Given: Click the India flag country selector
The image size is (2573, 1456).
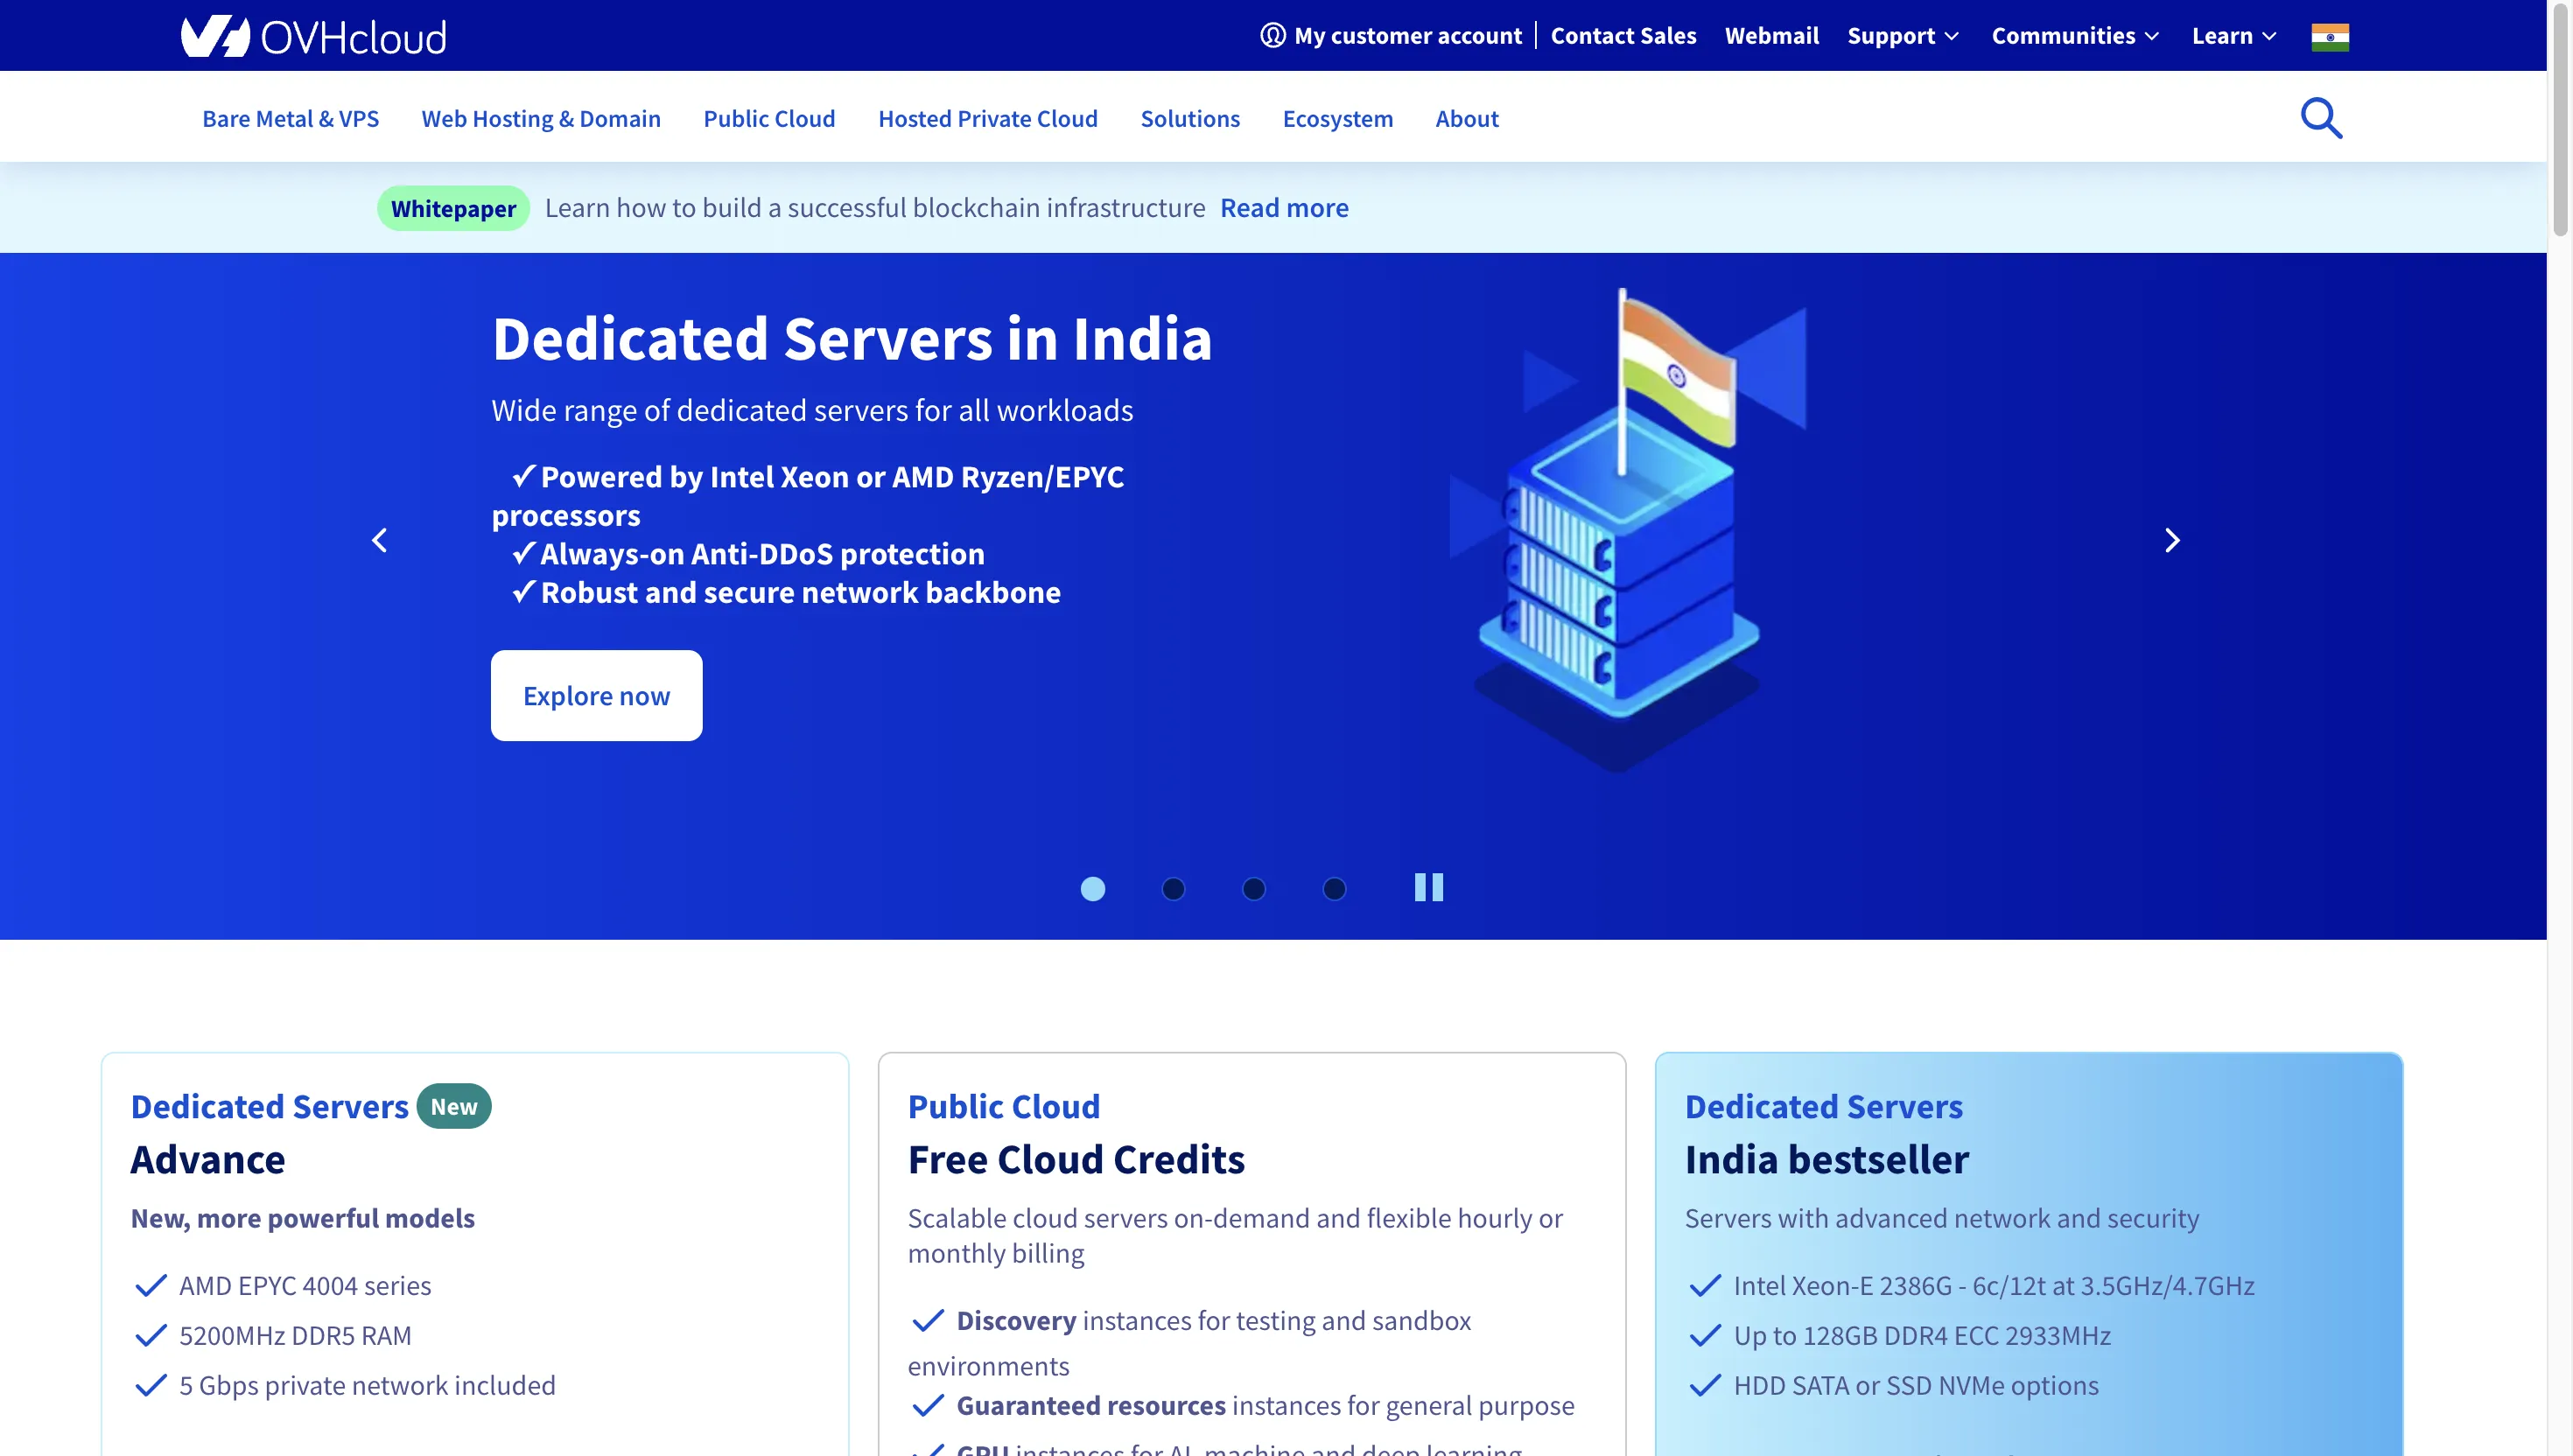Looking at the screenshot, I should point(2329,36).
